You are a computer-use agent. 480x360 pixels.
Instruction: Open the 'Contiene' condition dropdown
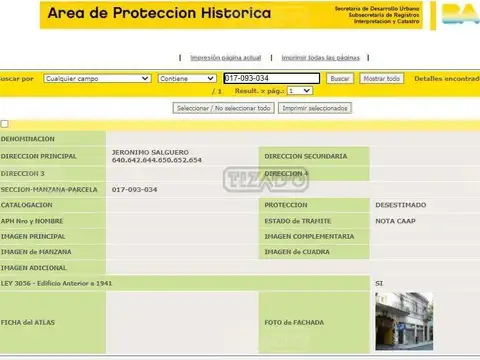point(187,78)
